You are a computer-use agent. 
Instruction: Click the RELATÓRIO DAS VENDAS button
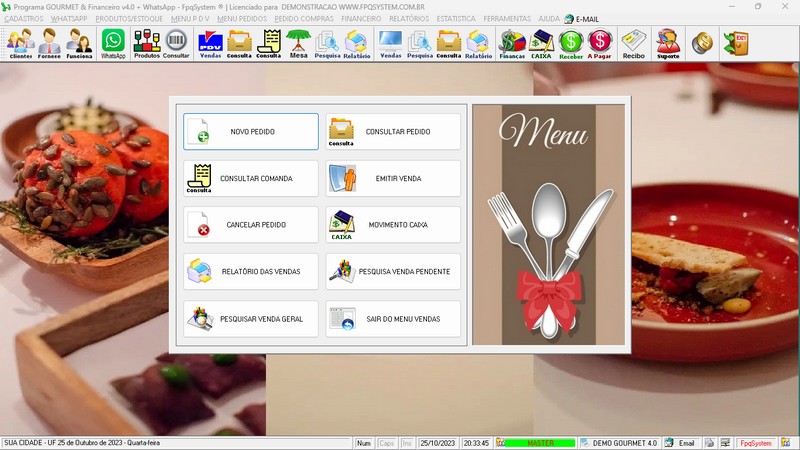[x=251, y=271]
